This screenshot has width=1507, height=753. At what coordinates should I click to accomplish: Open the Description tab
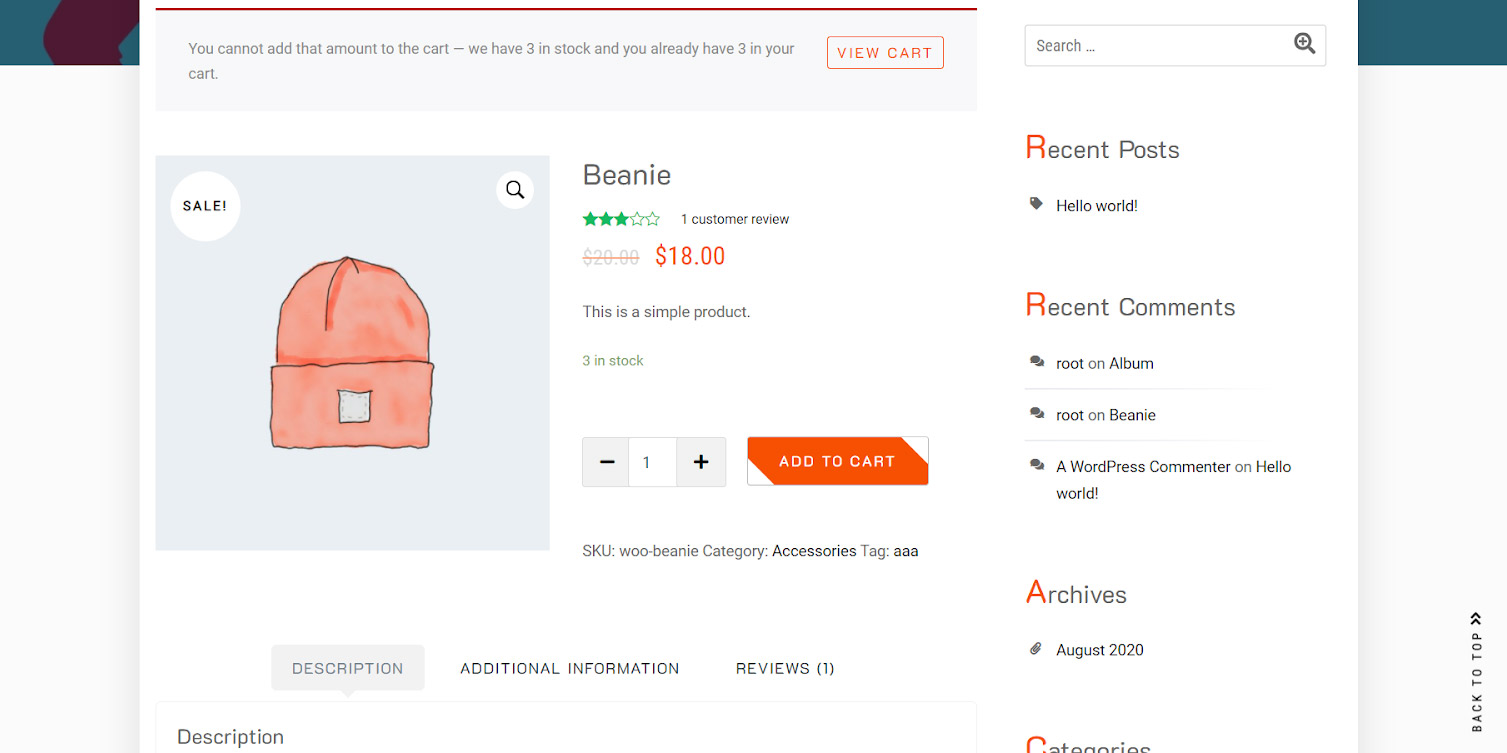(347, 668)
